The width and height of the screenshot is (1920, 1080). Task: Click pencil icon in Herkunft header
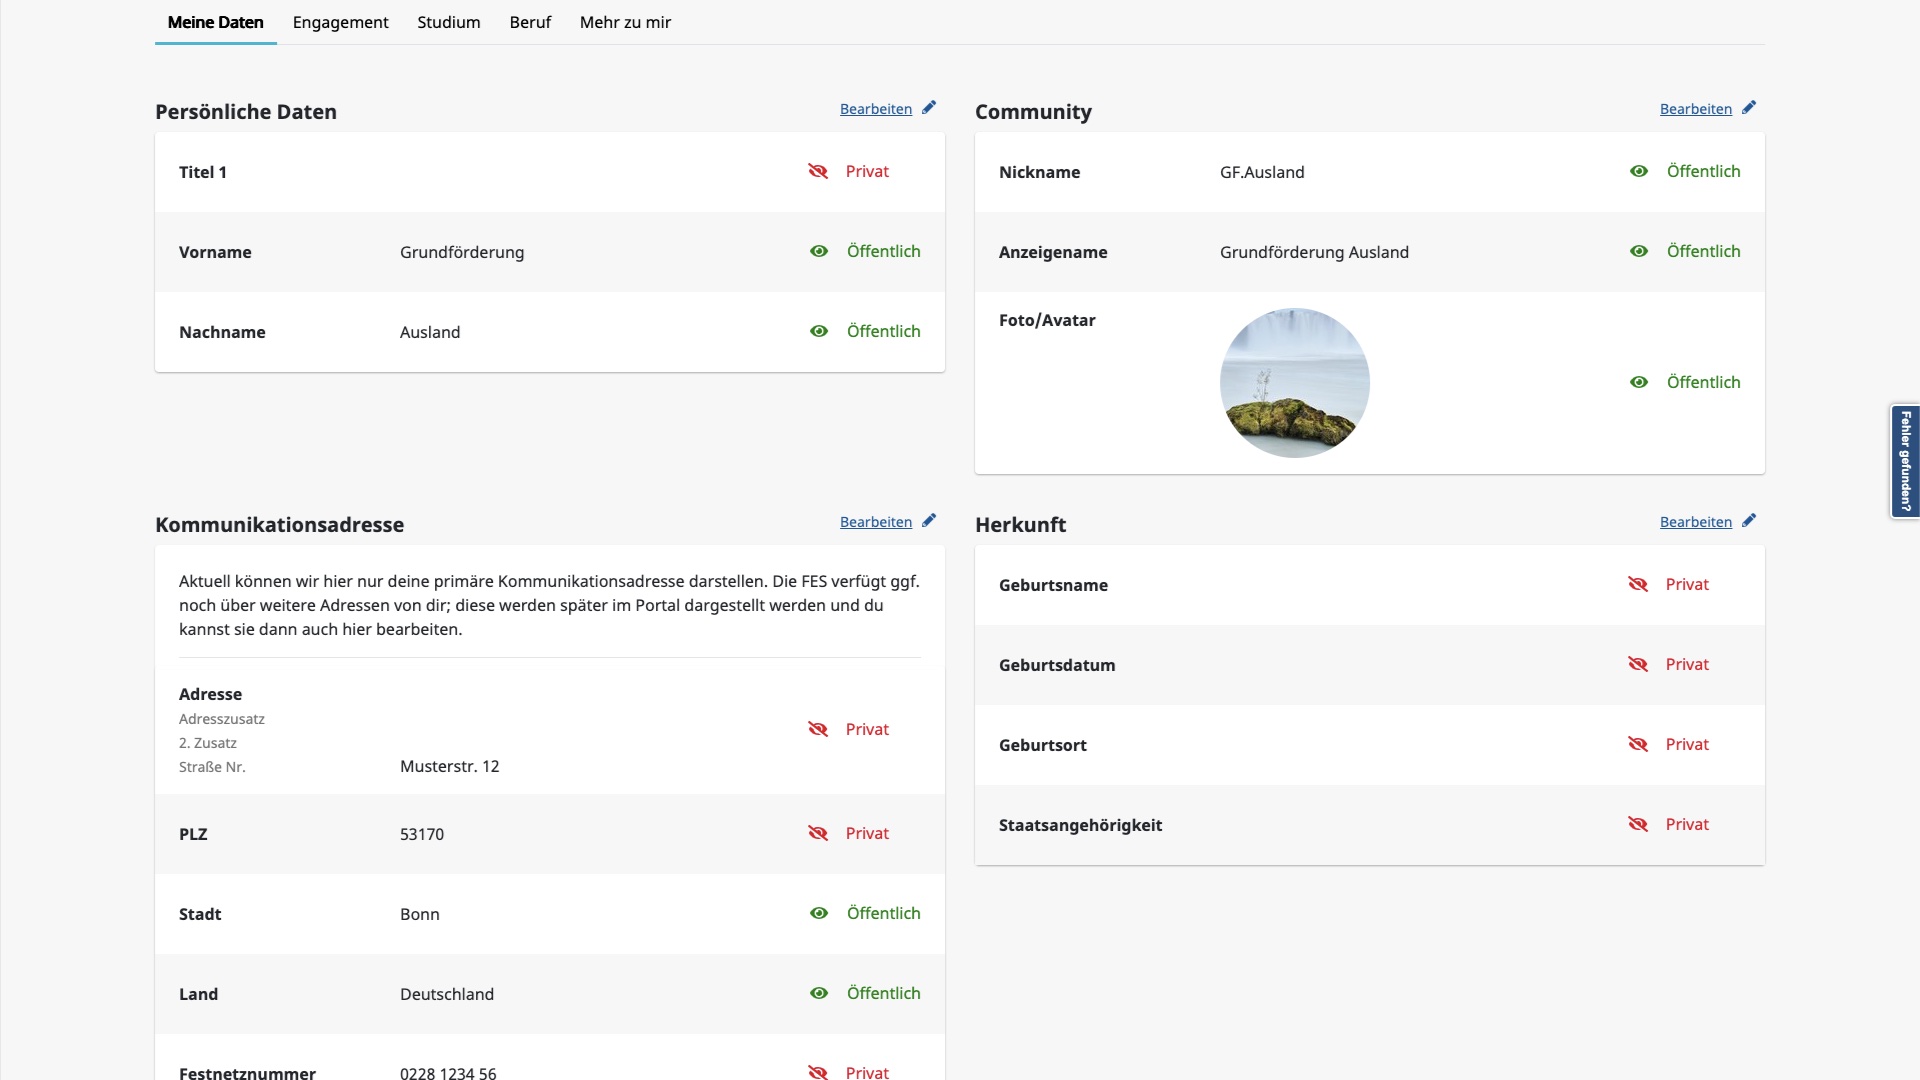tap(1749, 521)
